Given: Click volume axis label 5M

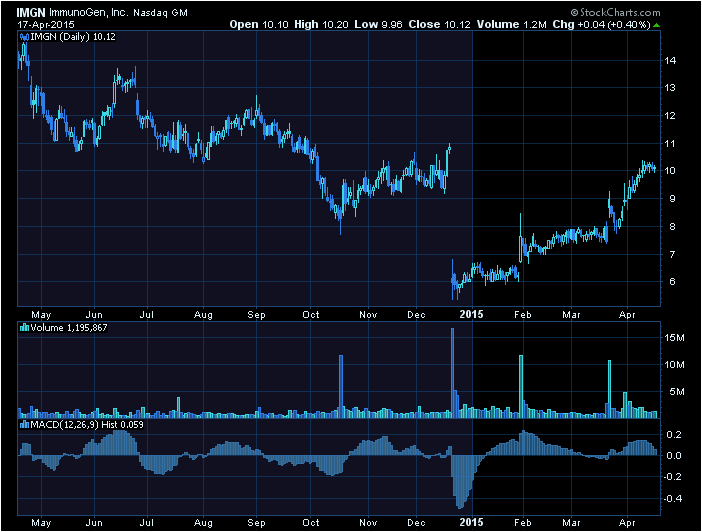Looking at the screenshot, I should (x=677, y=392).
